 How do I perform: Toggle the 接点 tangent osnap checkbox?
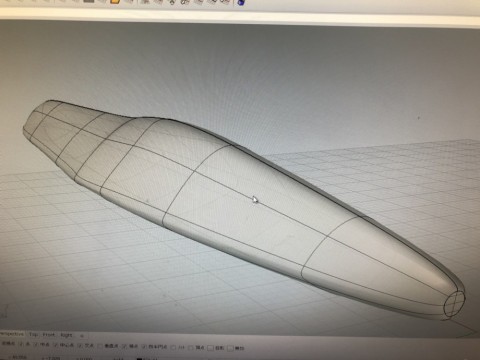(x=124, y=347)
